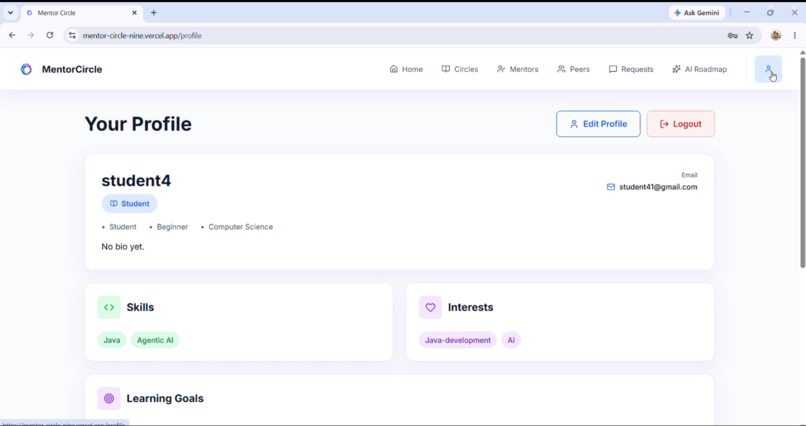Click the student4 username heading
This screenshot has height=426, width=806.
(x=136, y=180)
